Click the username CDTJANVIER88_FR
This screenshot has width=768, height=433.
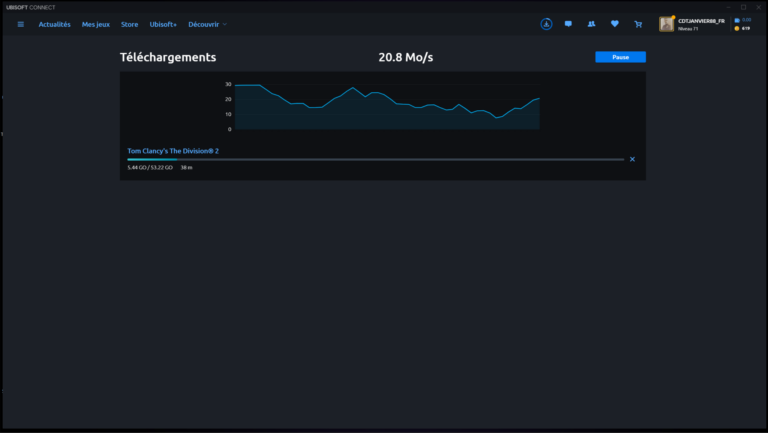coord(701,20)
